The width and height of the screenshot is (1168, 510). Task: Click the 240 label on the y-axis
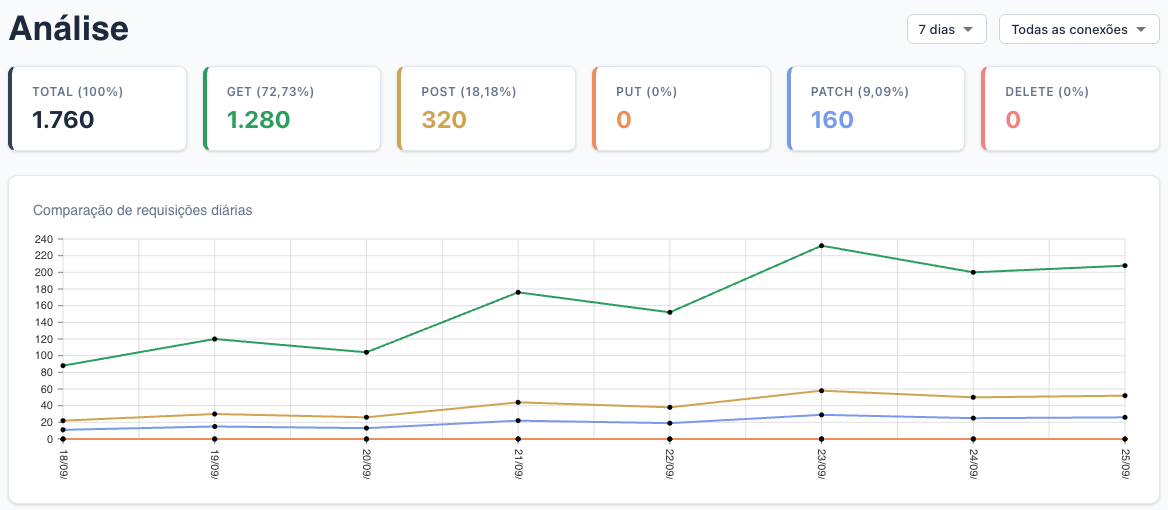tap(43, 239)
